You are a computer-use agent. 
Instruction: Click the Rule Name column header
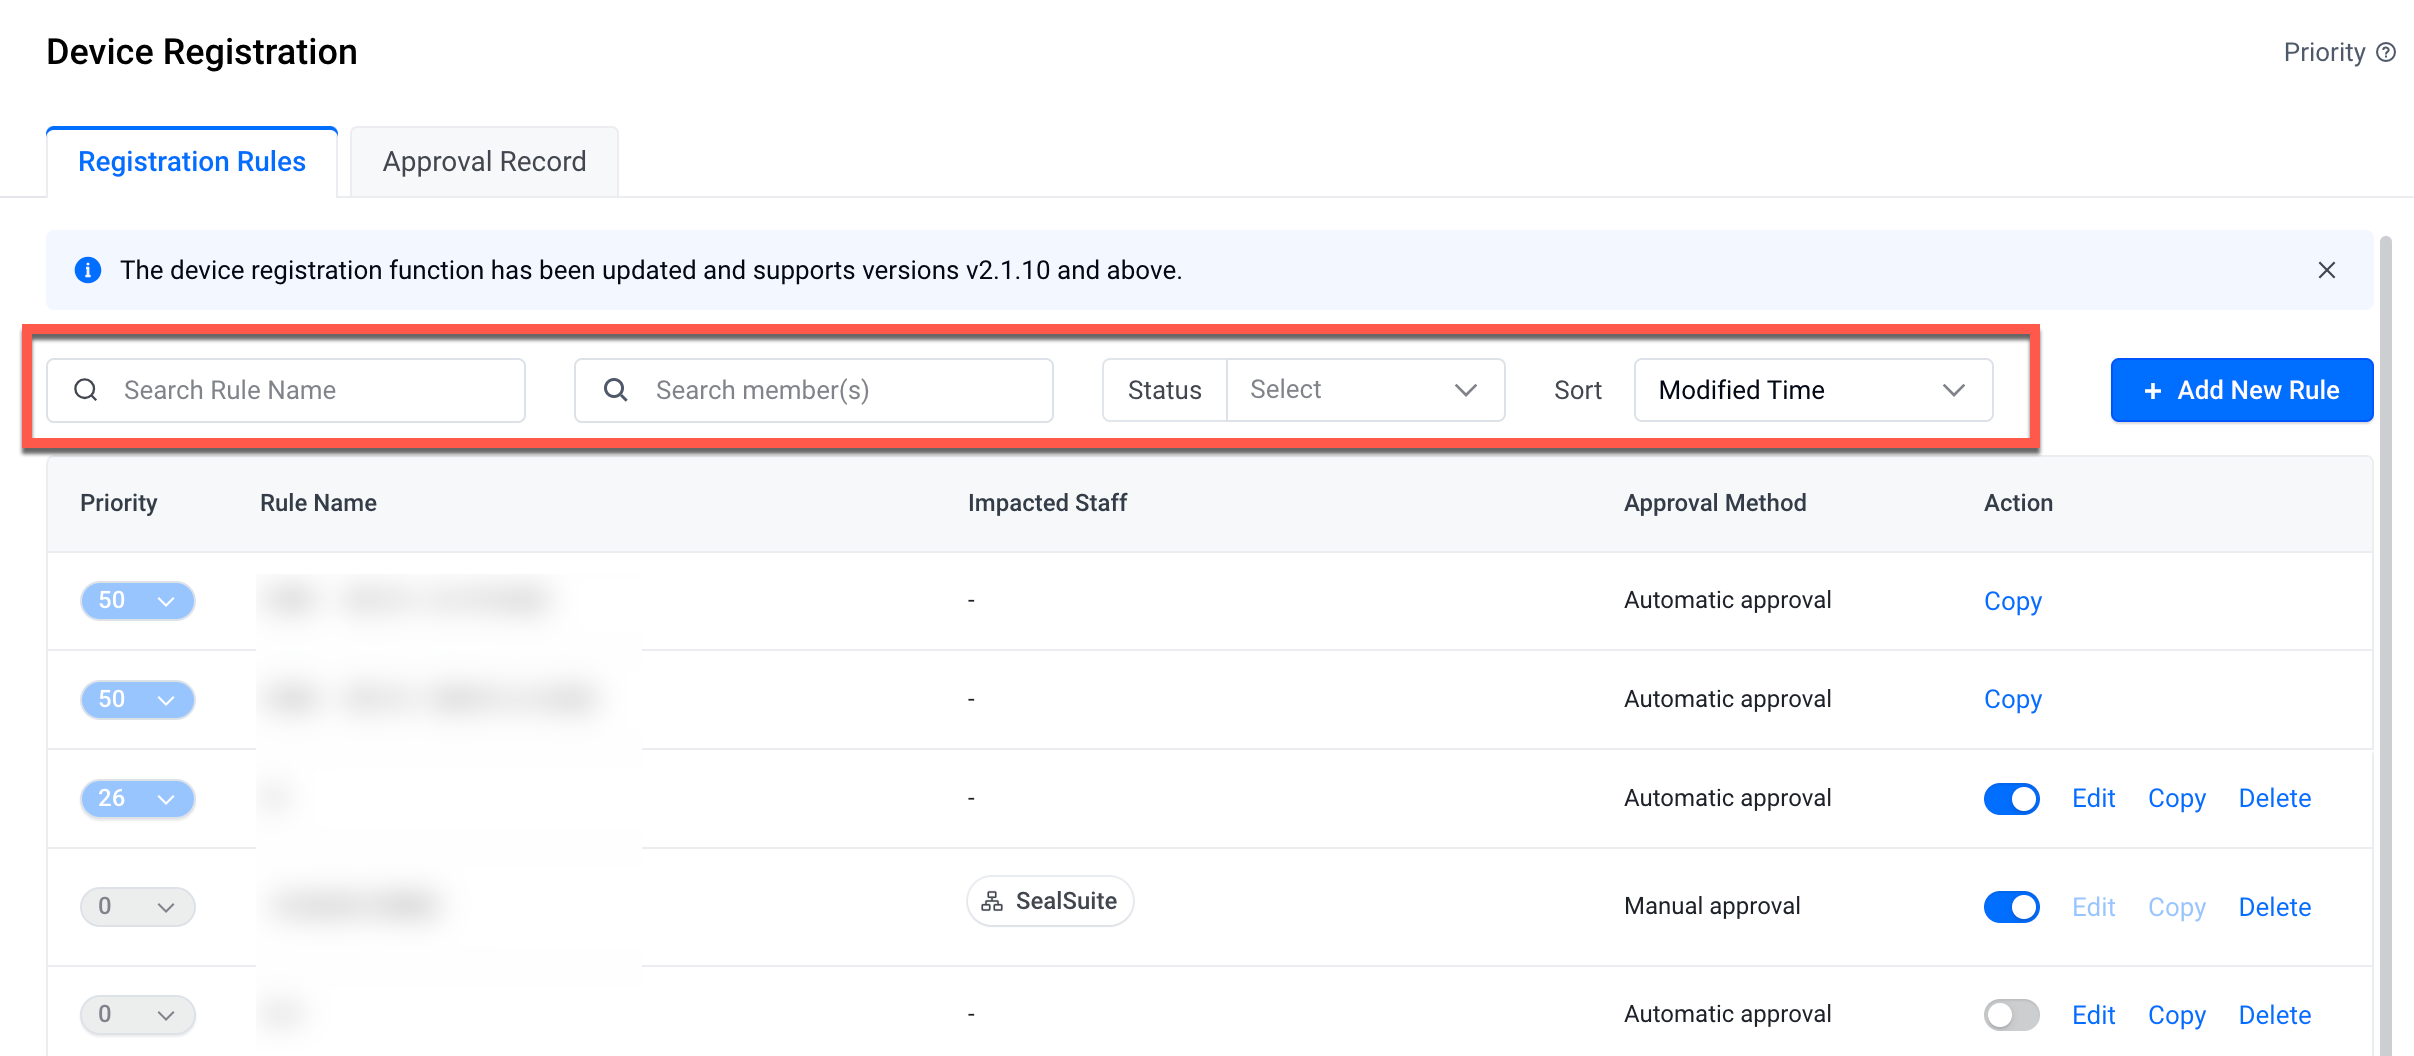pos(318,503)
